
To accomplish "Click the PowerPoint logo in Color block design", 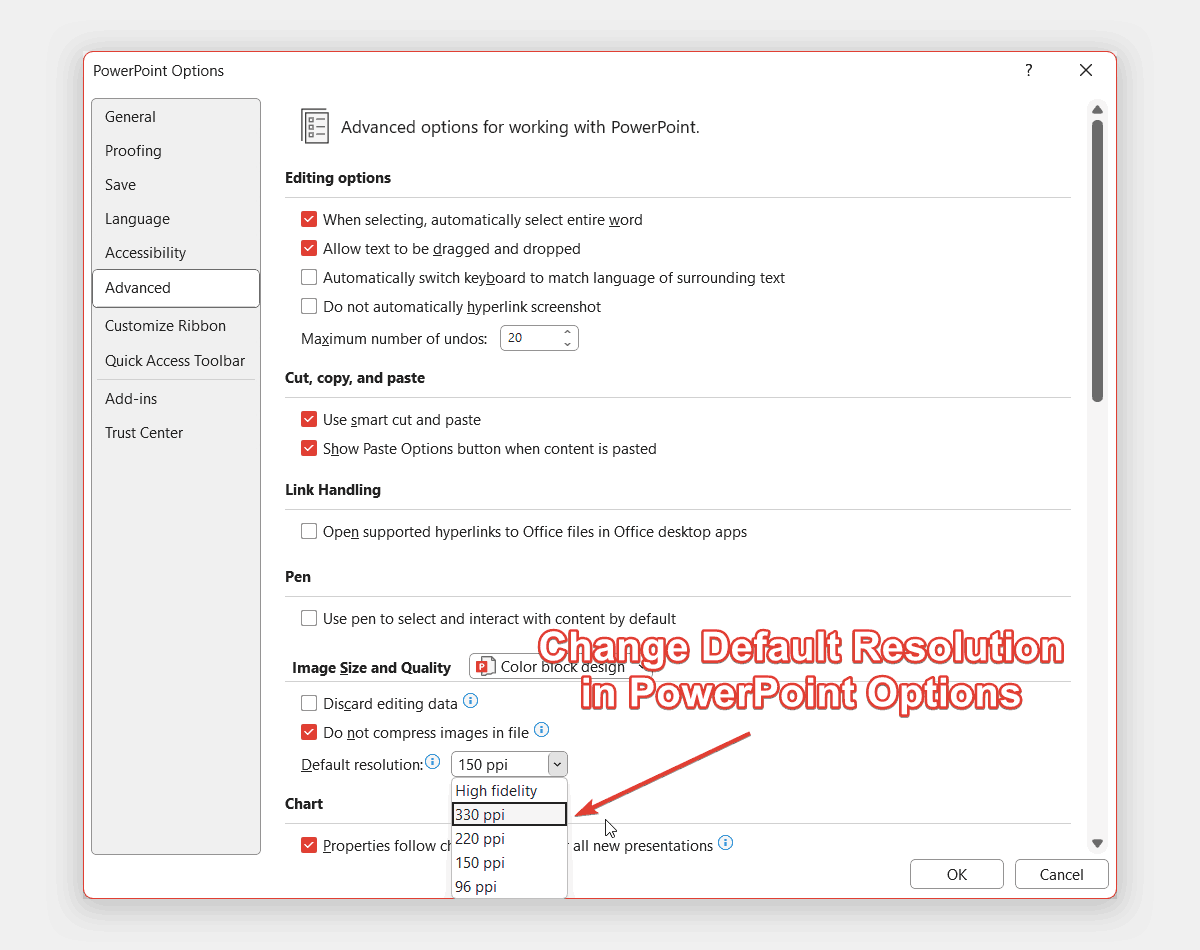I will [x=484, y=665].
